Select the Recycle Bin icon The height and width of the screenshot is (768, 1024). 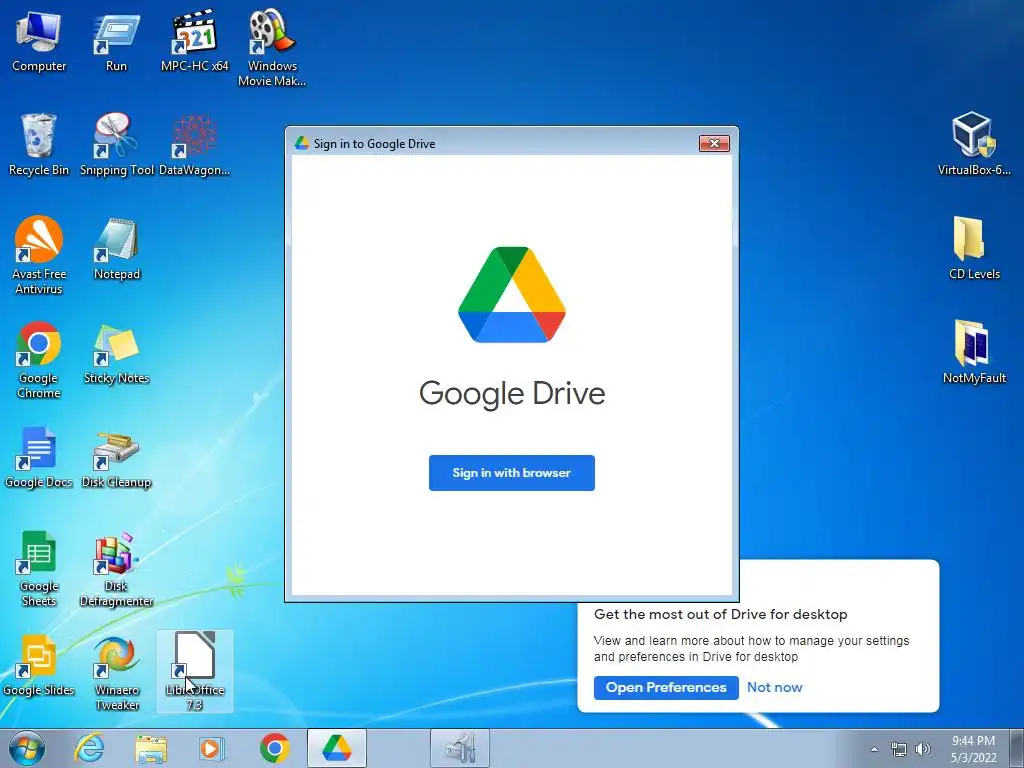[39, 145]
